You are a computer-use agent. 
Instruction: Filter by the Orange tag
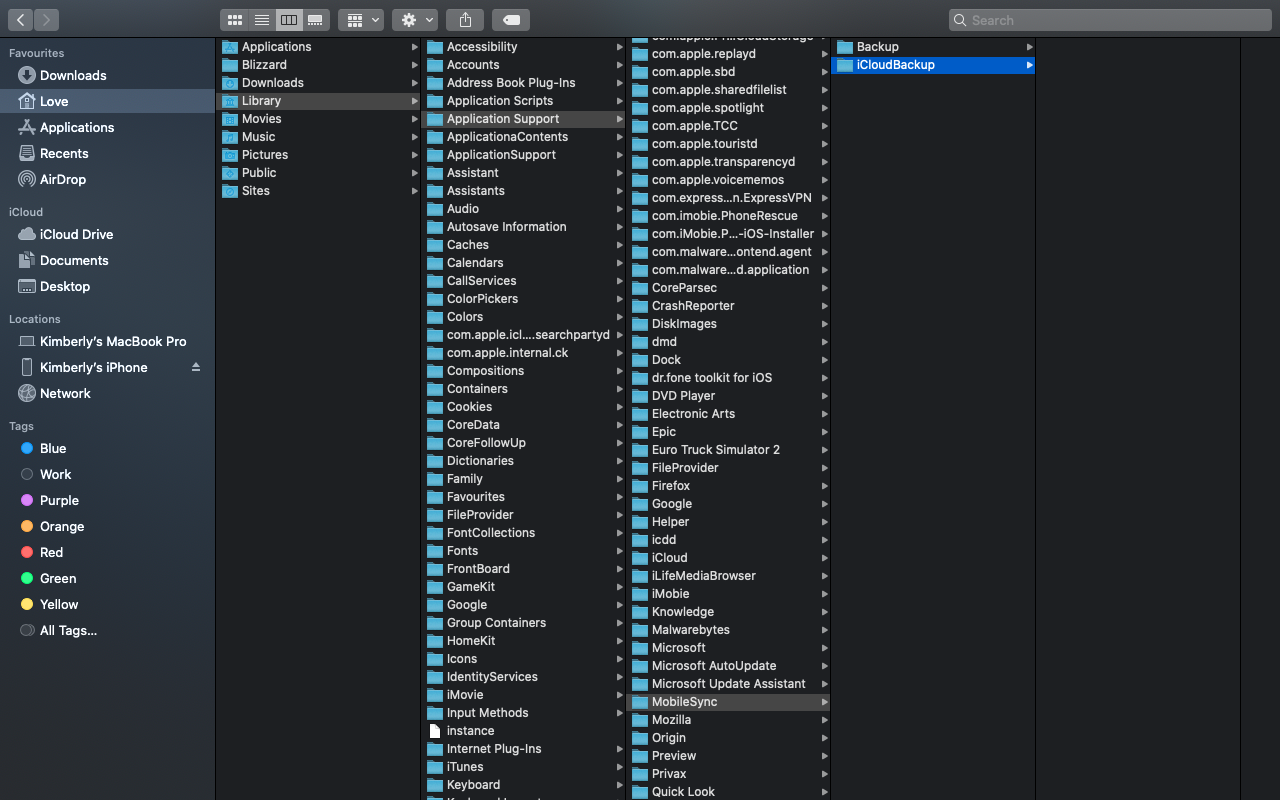tap(107, 526)
